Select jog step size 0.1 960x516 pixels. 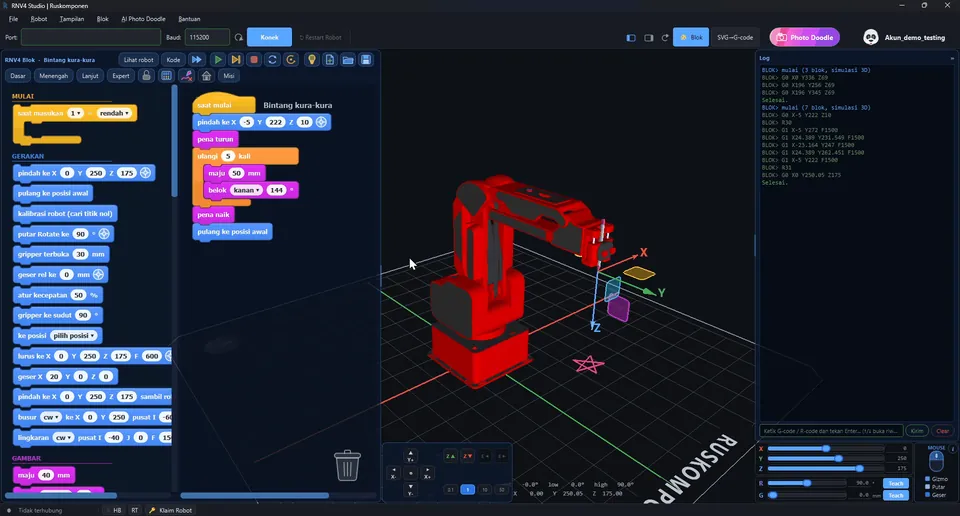point(451,490)
